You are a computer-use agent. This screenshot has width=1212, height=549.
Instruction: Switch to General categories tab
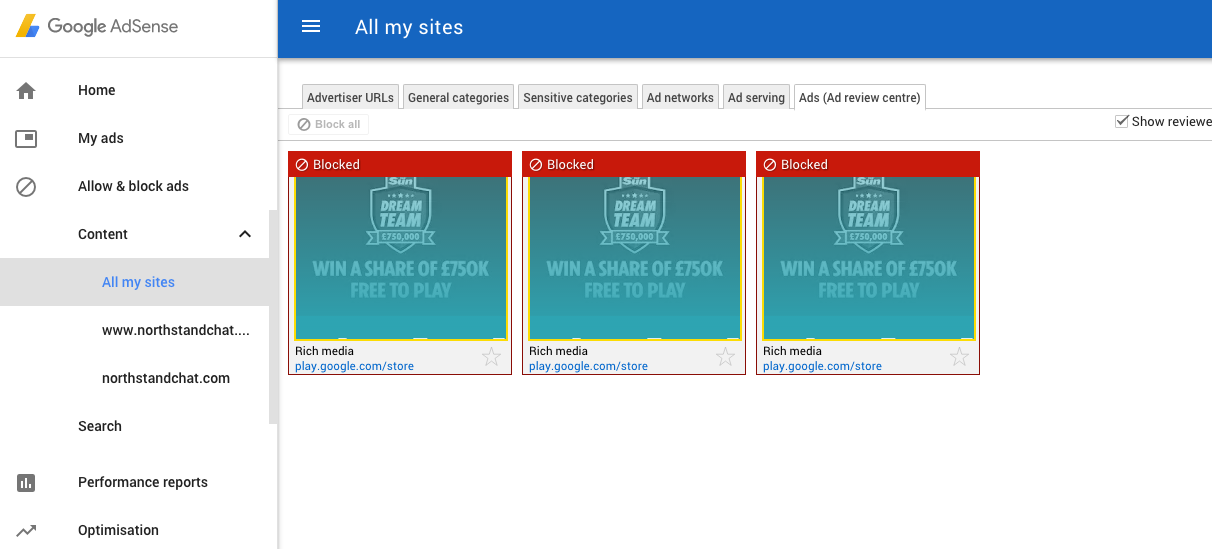tap(458, 97)
